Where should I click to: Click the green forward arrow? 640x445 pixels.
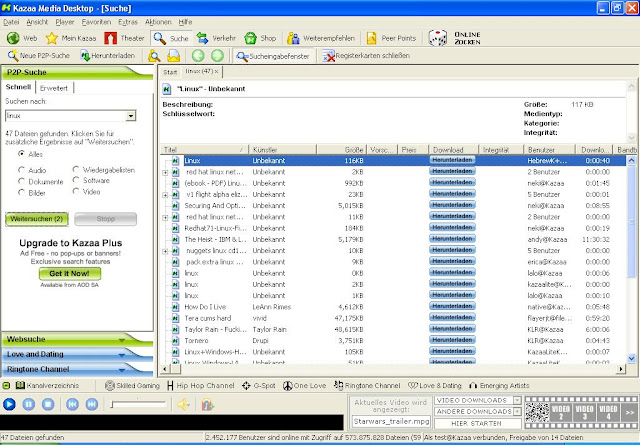[x=217, y=56]
